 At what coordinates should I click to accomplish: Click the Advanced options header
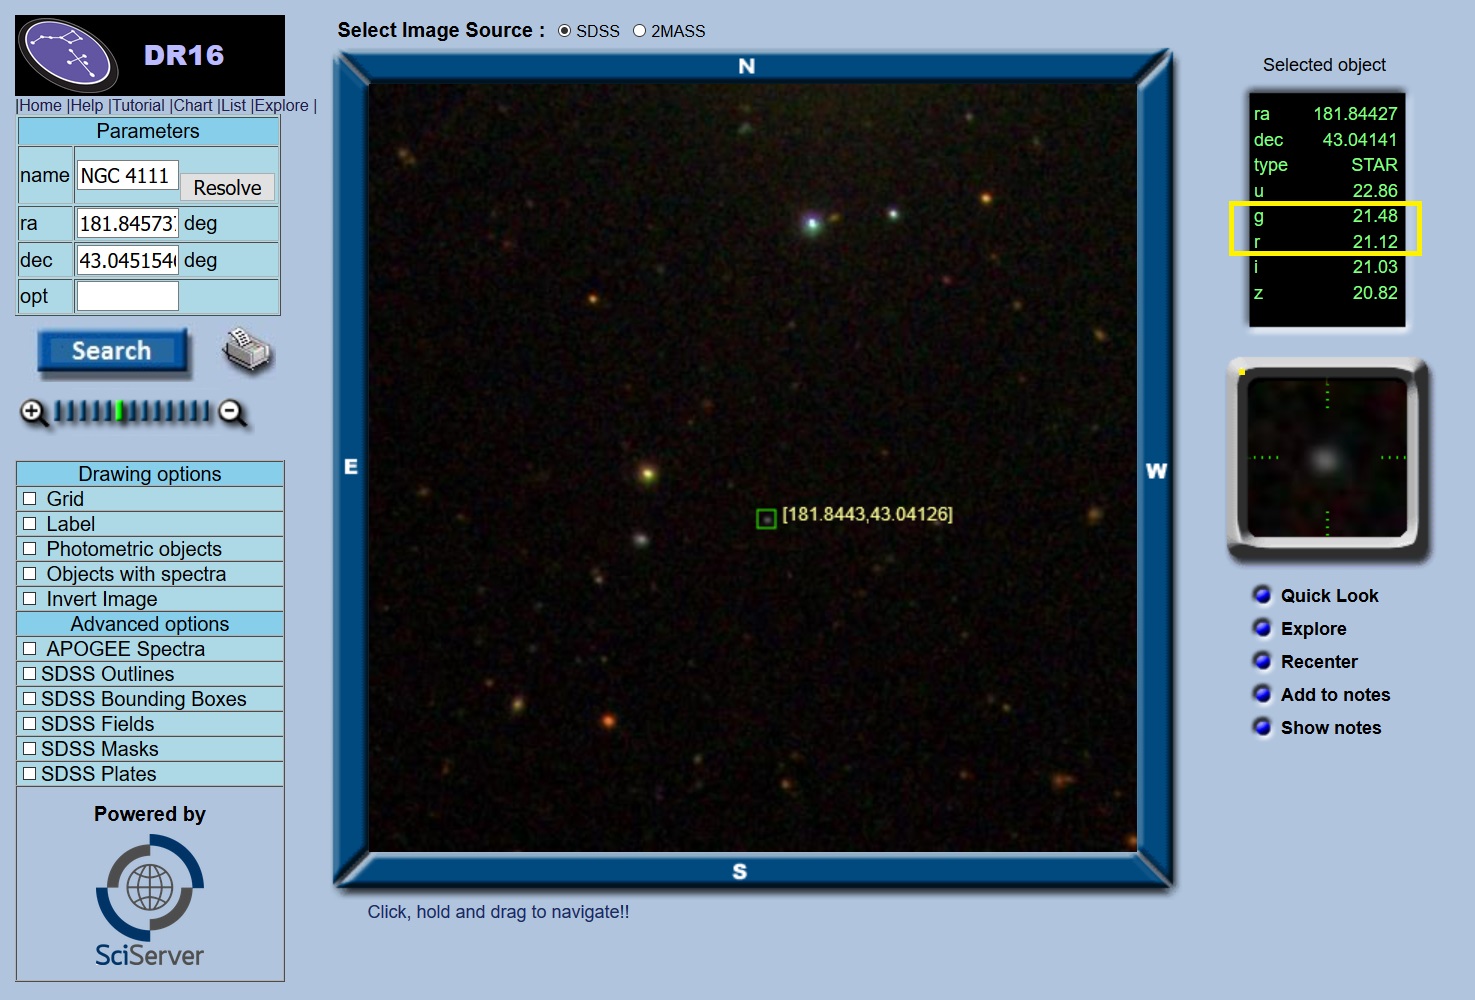pyautogui.click(x=150, y=624)
